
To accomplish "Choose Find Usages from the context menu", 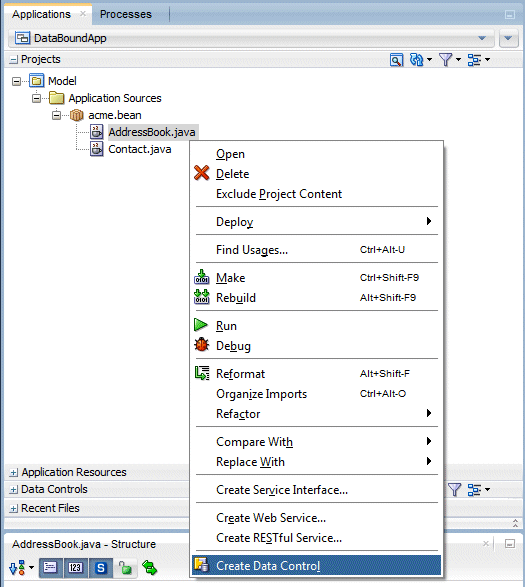I will [317, 250].
